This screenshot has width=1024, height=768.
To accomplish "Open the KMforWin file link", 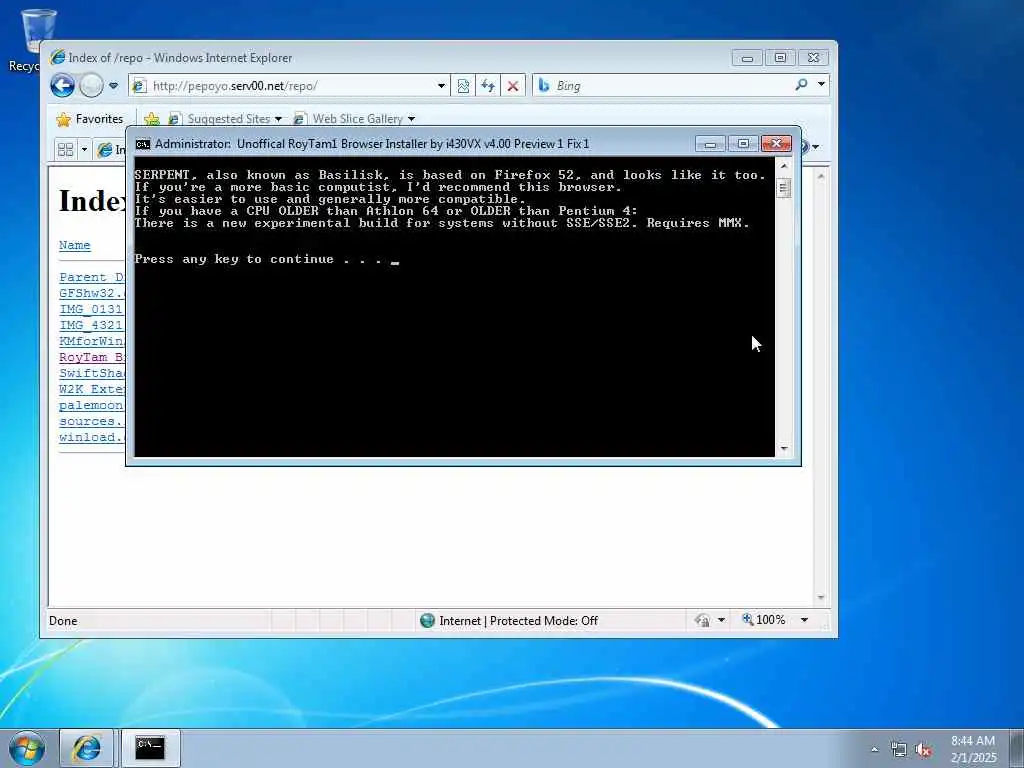I will click(x=91, y=341).
